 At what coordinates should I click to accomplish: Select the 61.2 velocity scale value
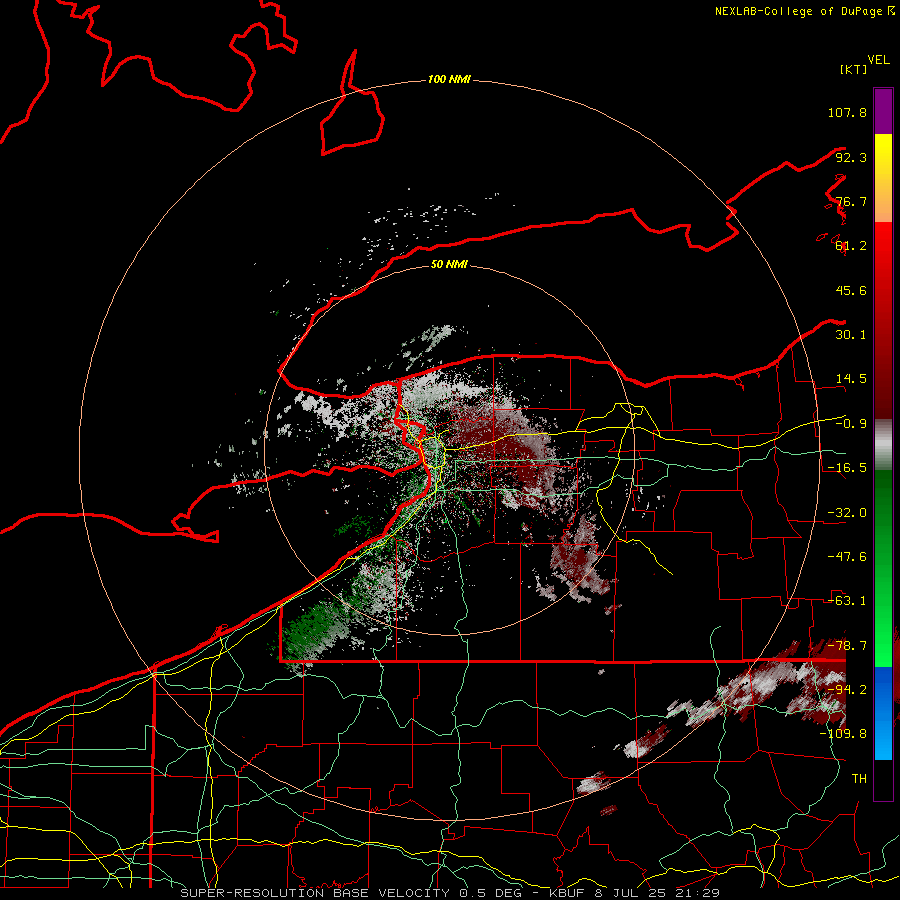tap(851, 246)
